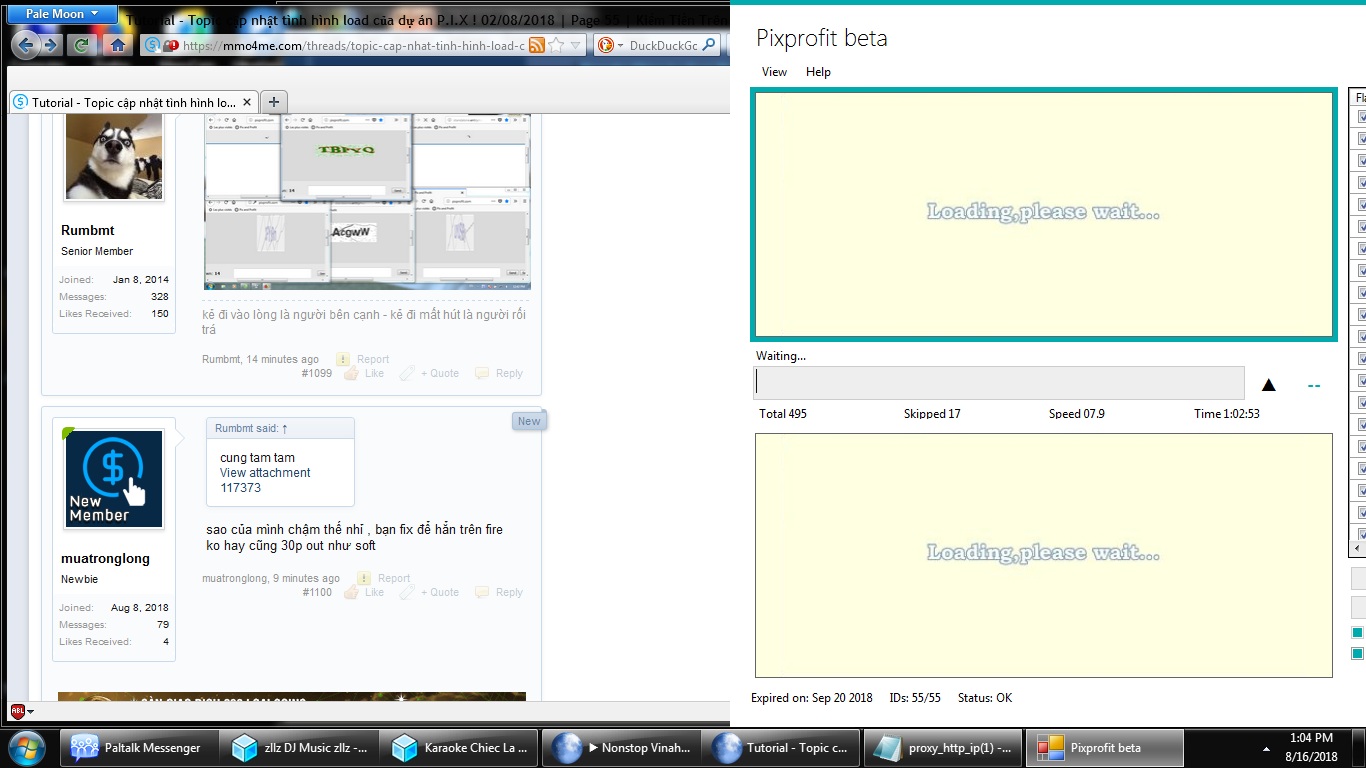Like muatronglong's post #1100

click(x=365, y=592)
